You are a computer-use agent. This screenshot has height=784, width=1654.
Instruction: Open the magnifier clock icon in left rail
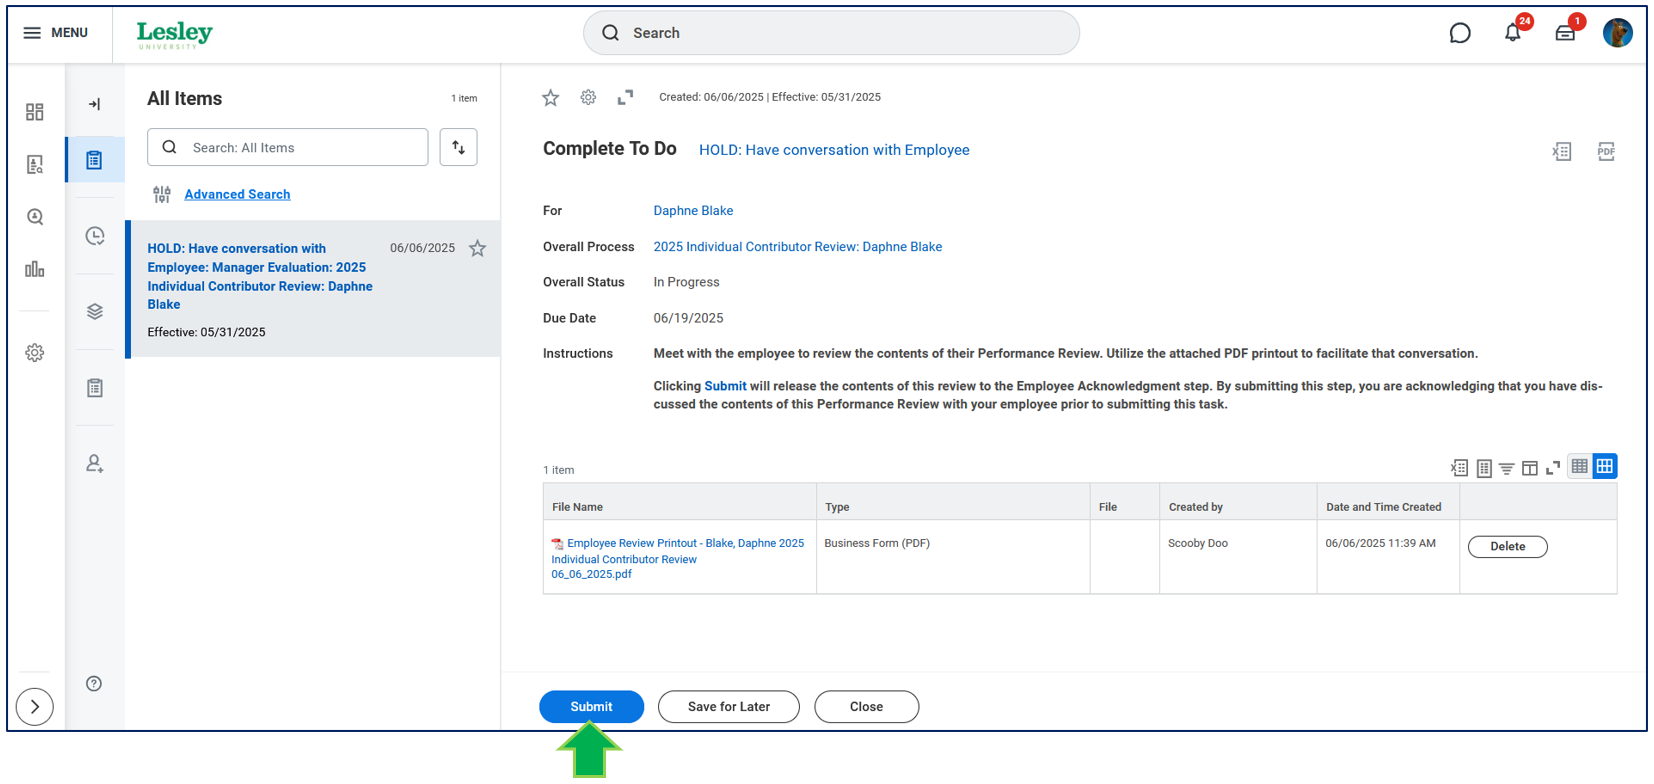click(35, 217)
